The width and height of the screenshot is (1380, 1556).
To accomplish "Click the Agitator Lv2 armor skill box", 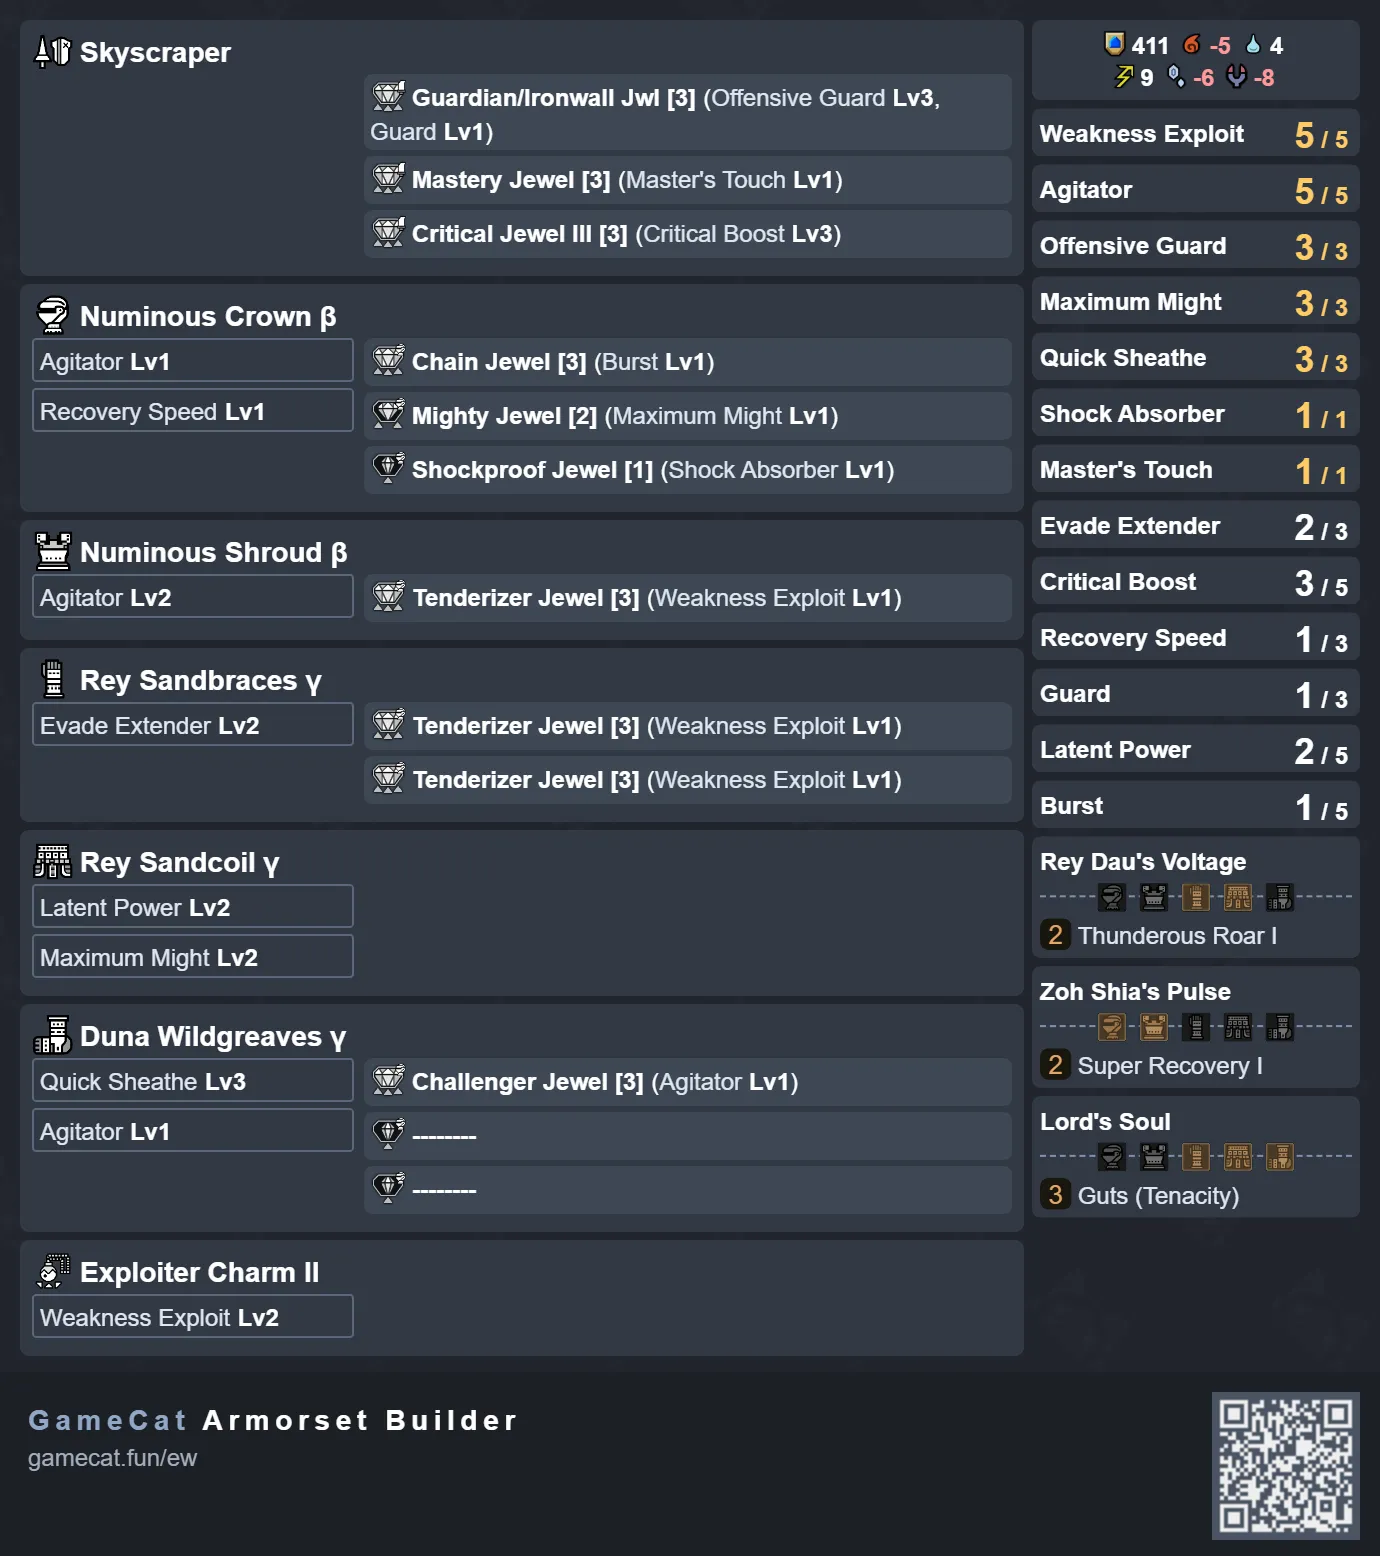I will coord(193,597).
